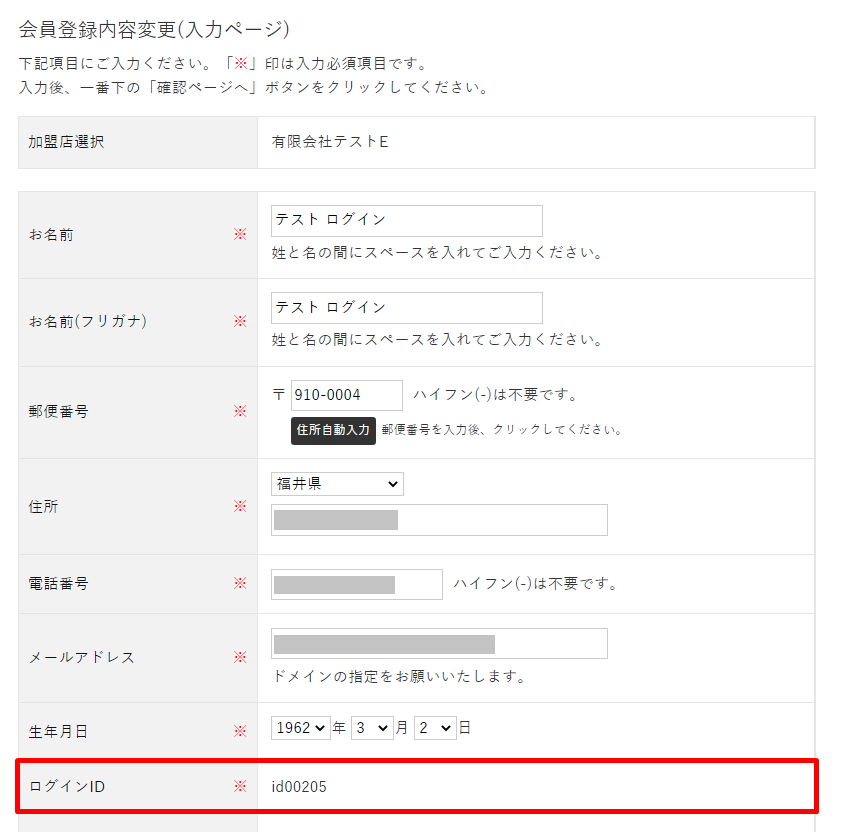This screenshot has width=843, height=832.
Task: Click the red ※ mark beside ログインID
Action: coord(240,787)
